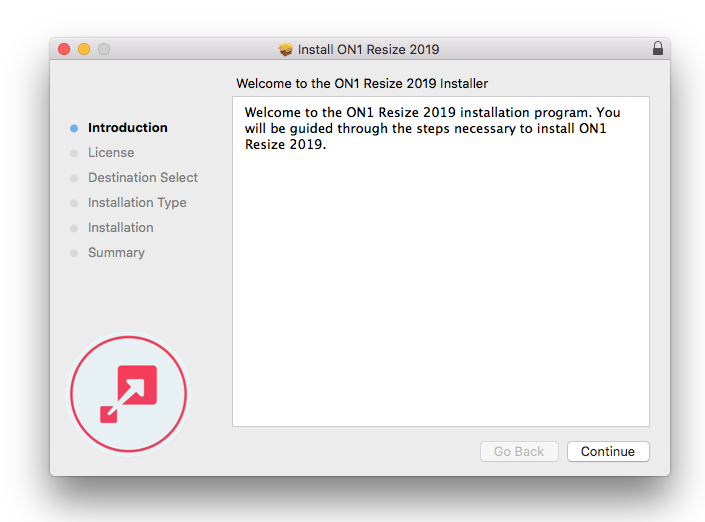Viewport: 705px width, 522px height.
Task: Minimize the installer with yellow button
Action: tap(84, 49)
